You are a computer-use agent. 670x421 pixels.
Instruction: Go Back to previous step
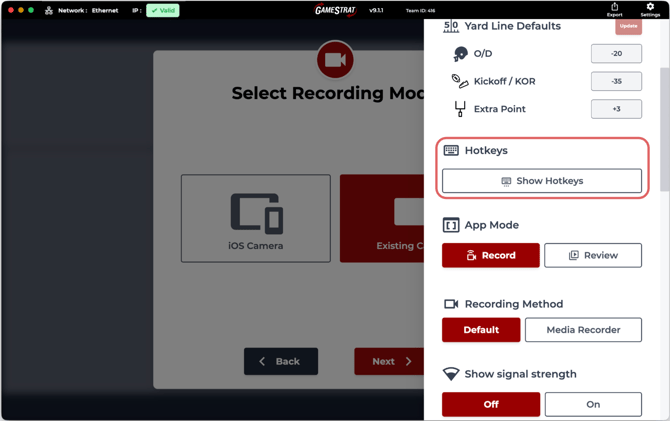(281, 362)
